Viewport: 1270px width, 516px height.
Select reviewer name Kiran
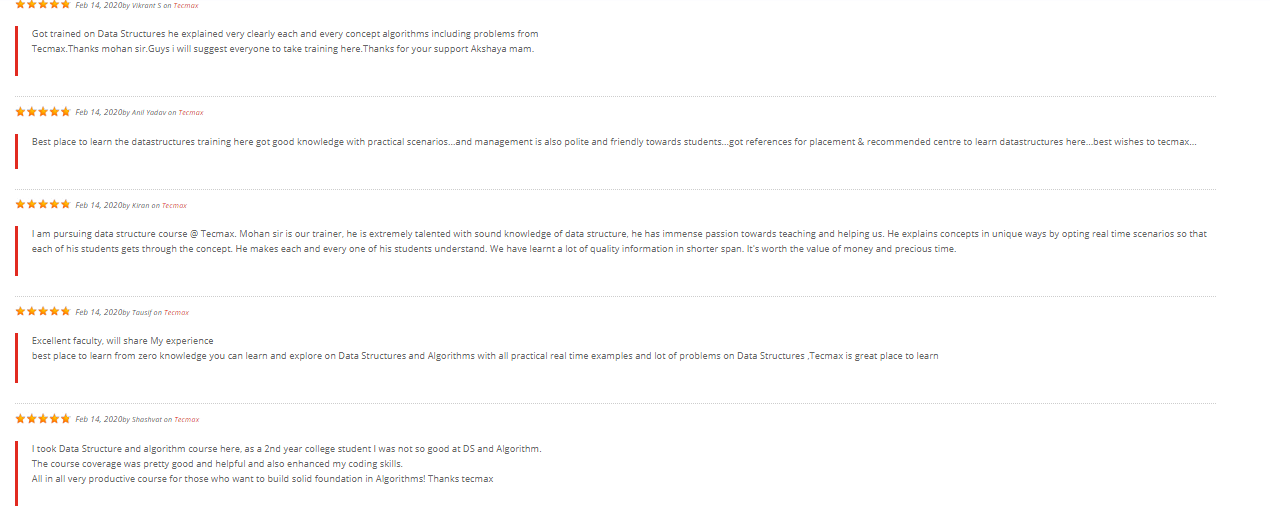[x=140, y=206]
